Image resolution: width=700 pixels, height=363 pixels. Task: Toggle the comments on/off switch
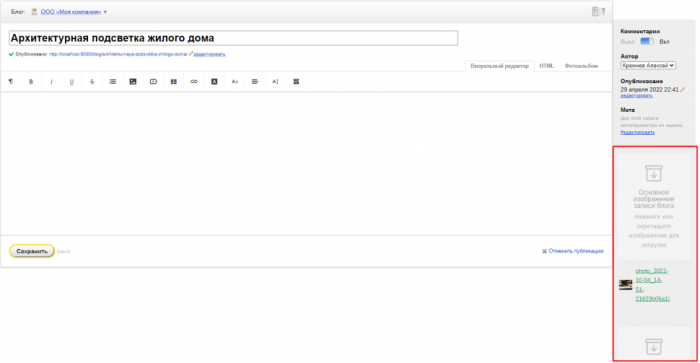[647, 42]
